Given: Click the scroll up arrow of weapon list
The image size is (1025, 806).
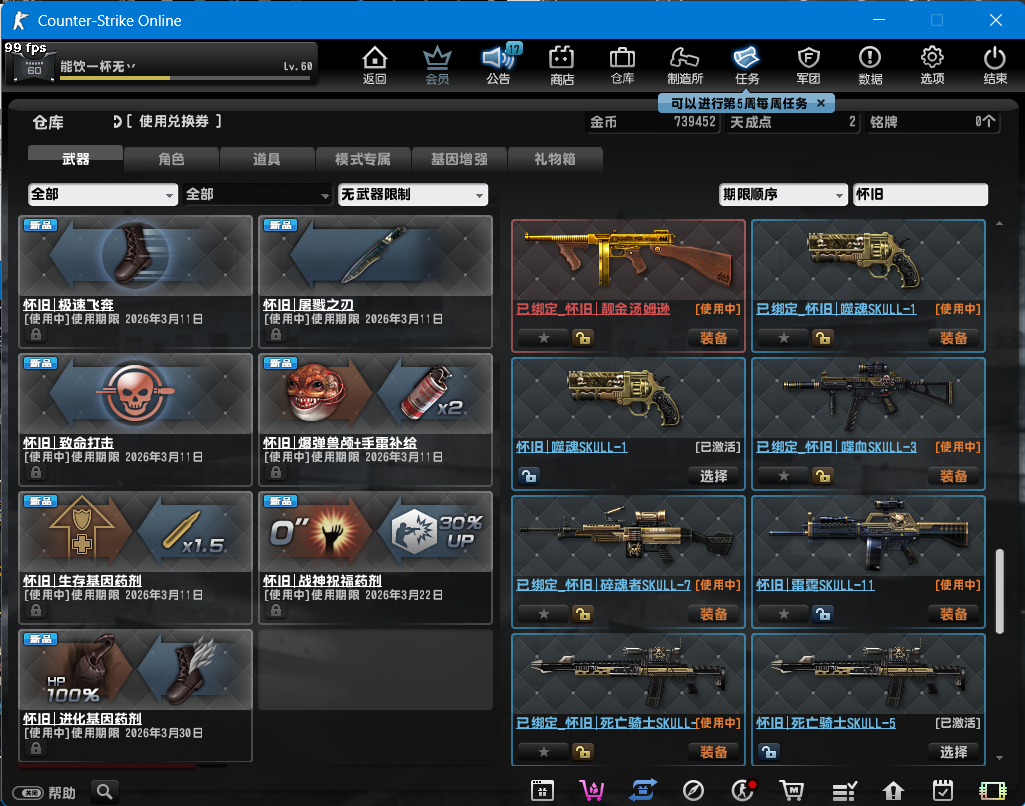Looking at the screenshot, I should [x=1000, y=224].
